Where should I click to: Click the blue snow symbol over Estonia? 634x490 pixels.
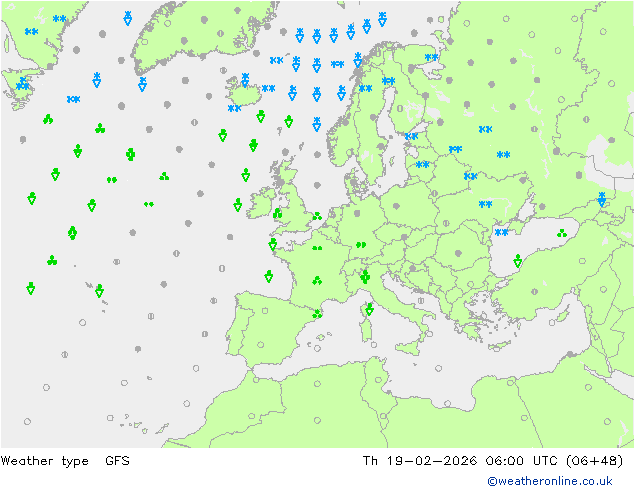411,136
